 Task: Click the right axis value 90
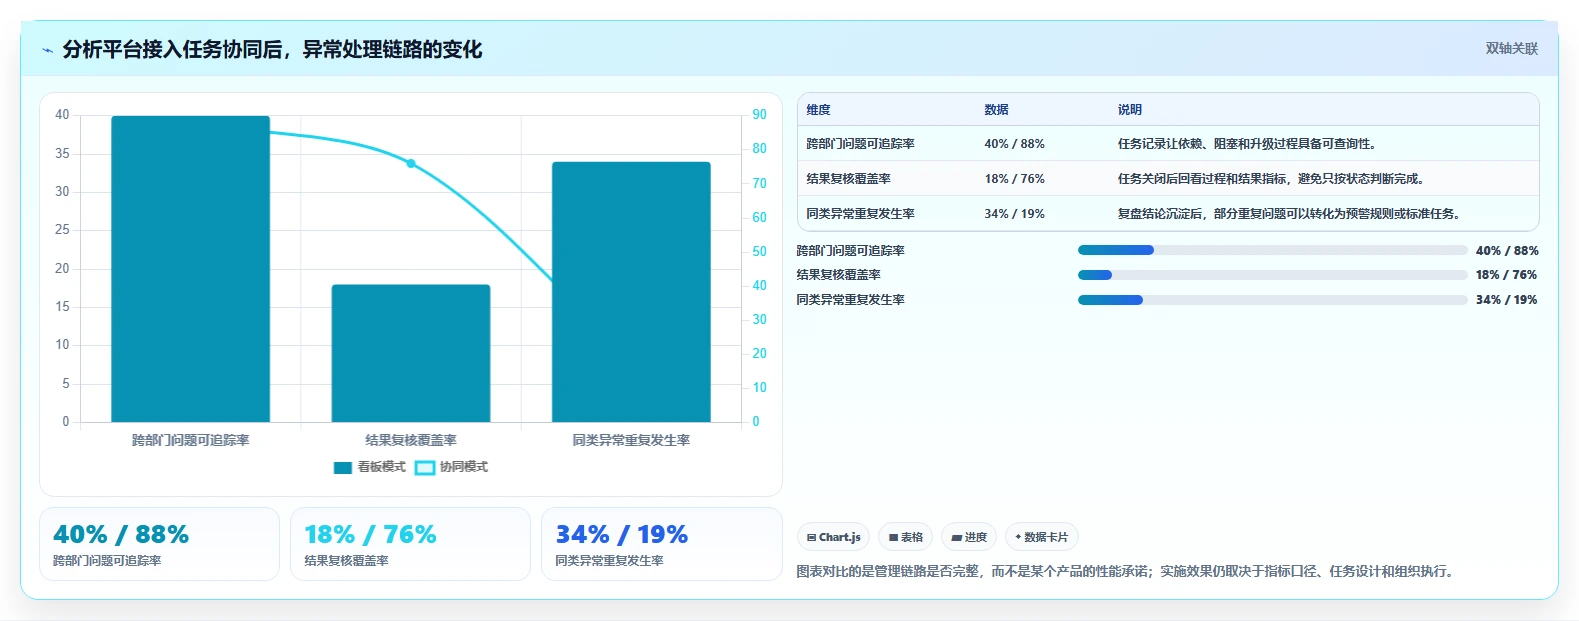[x=759, y=115]
